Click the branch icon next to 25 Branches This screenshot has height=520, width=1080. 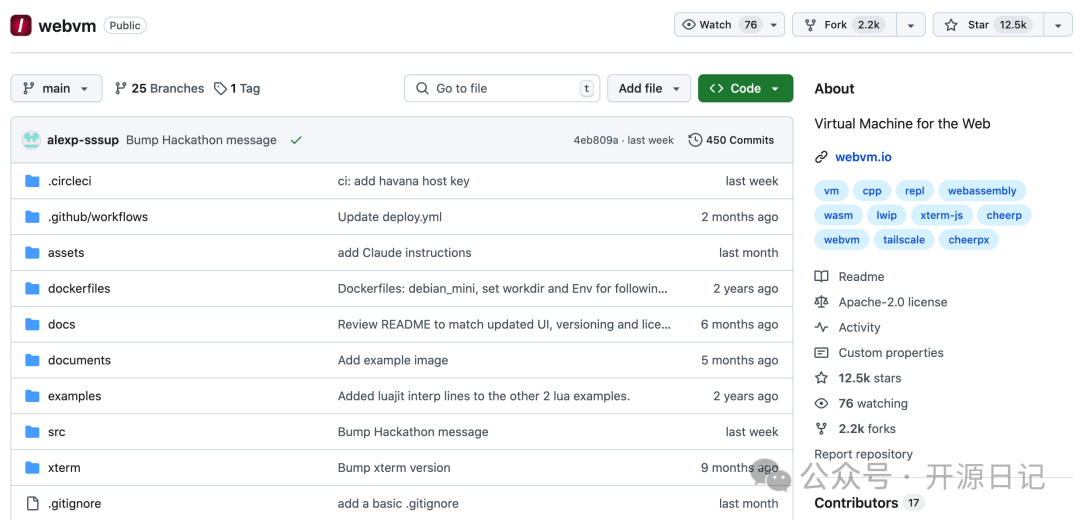coord(121,88)
